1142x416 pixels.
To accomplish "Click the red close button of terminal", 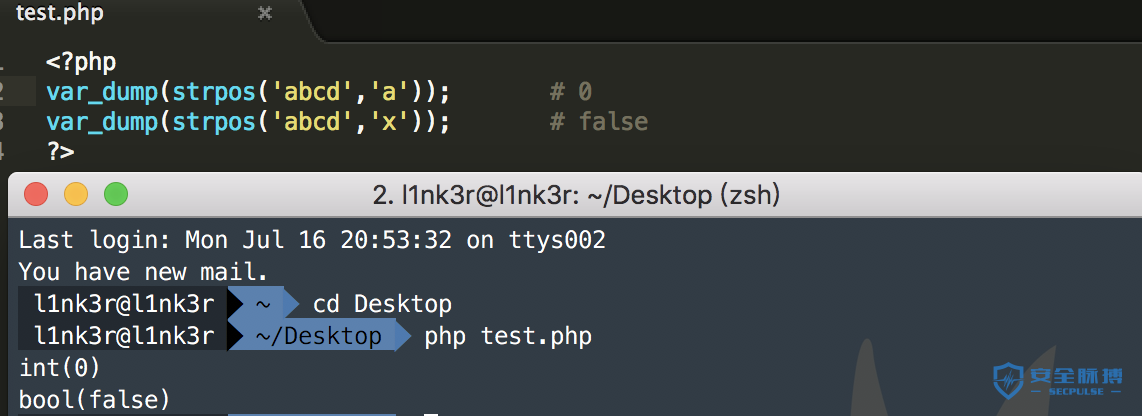I will pyautogui.click(x=36, y=195).
